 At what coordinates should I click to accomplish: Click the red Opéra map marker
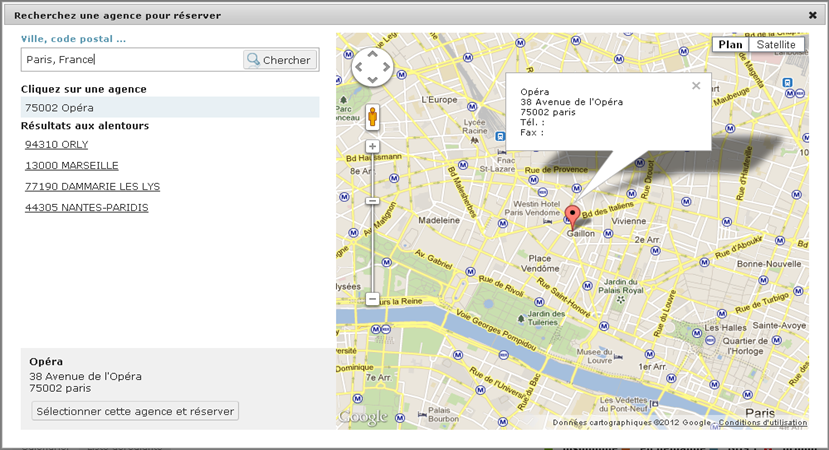tap(573, 215)
